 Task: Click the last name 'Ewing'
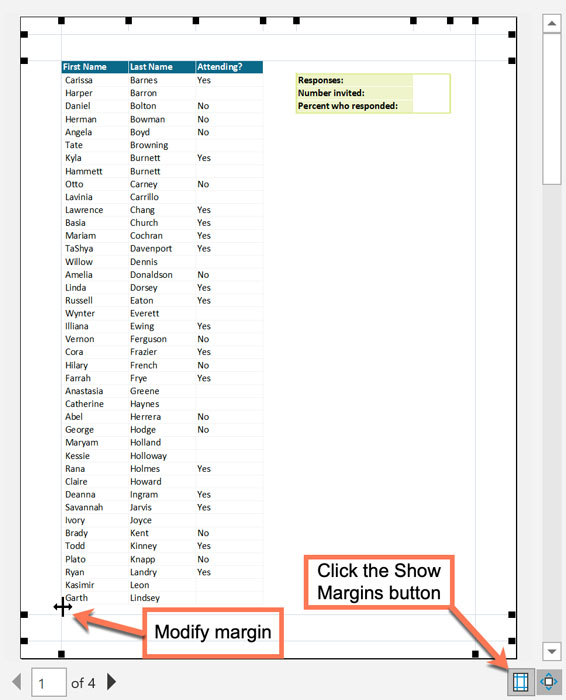click(142, 326)
